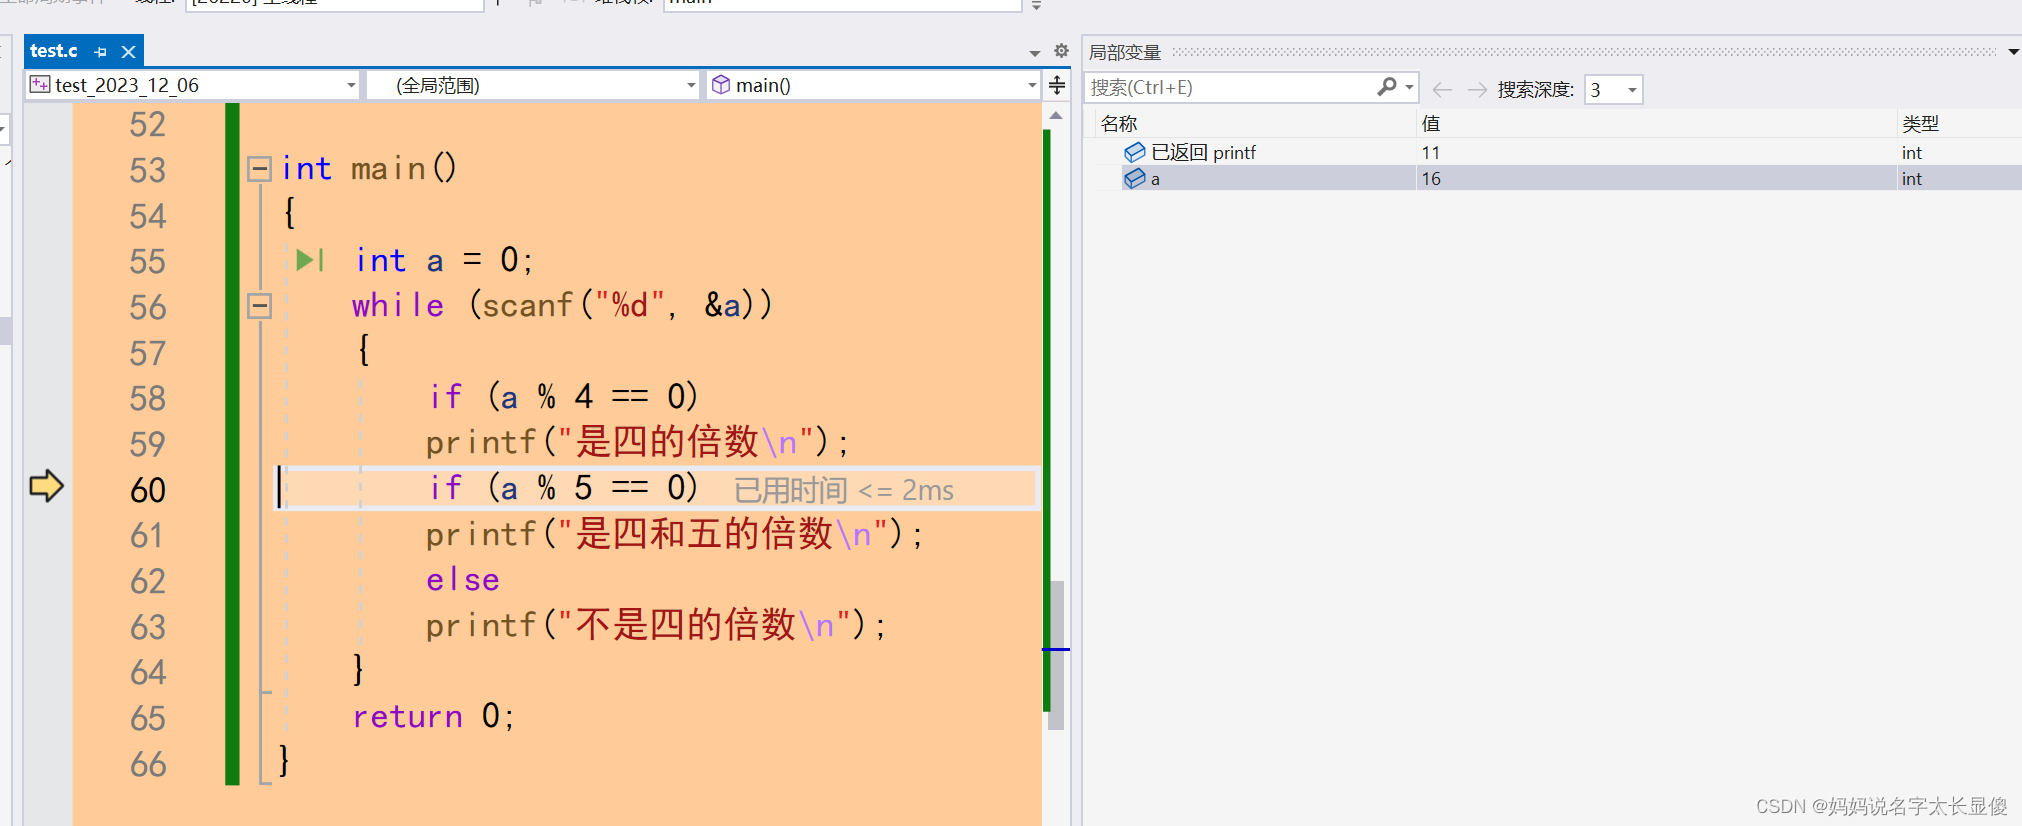2022x826 pixels.
Task: Click the variable icon beside 已返回 printf
Action: (x=1135, y=152)
